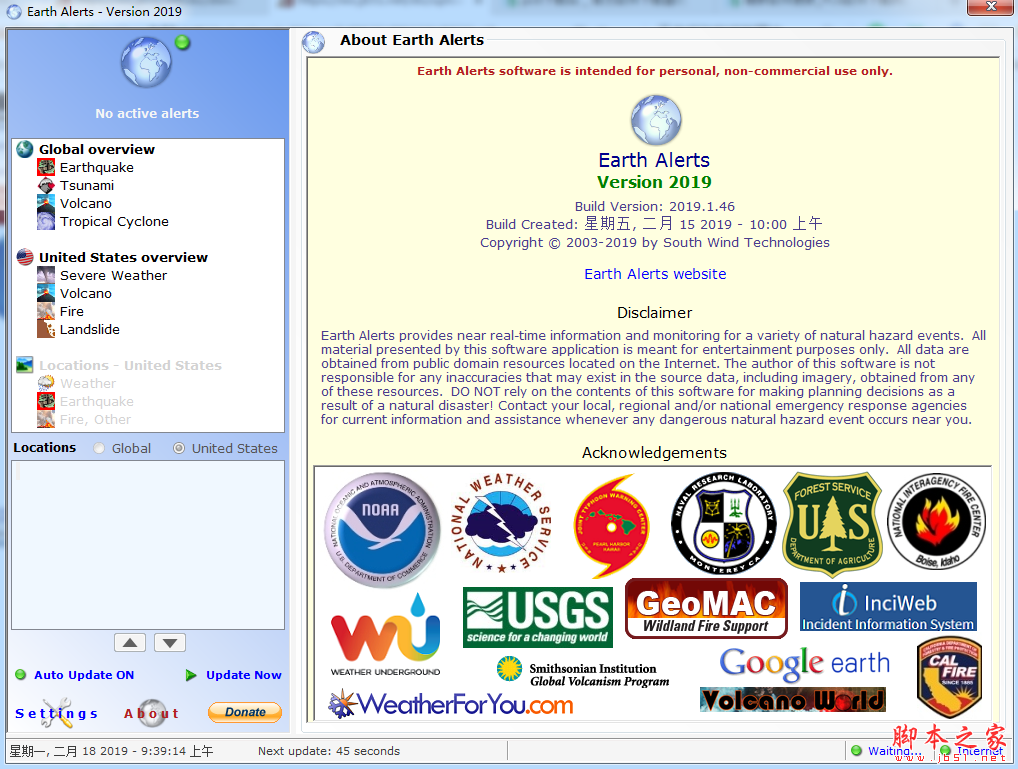Click the National Weather Service logo
This screenshot has height=769, width=1018.
coord(502,523)
